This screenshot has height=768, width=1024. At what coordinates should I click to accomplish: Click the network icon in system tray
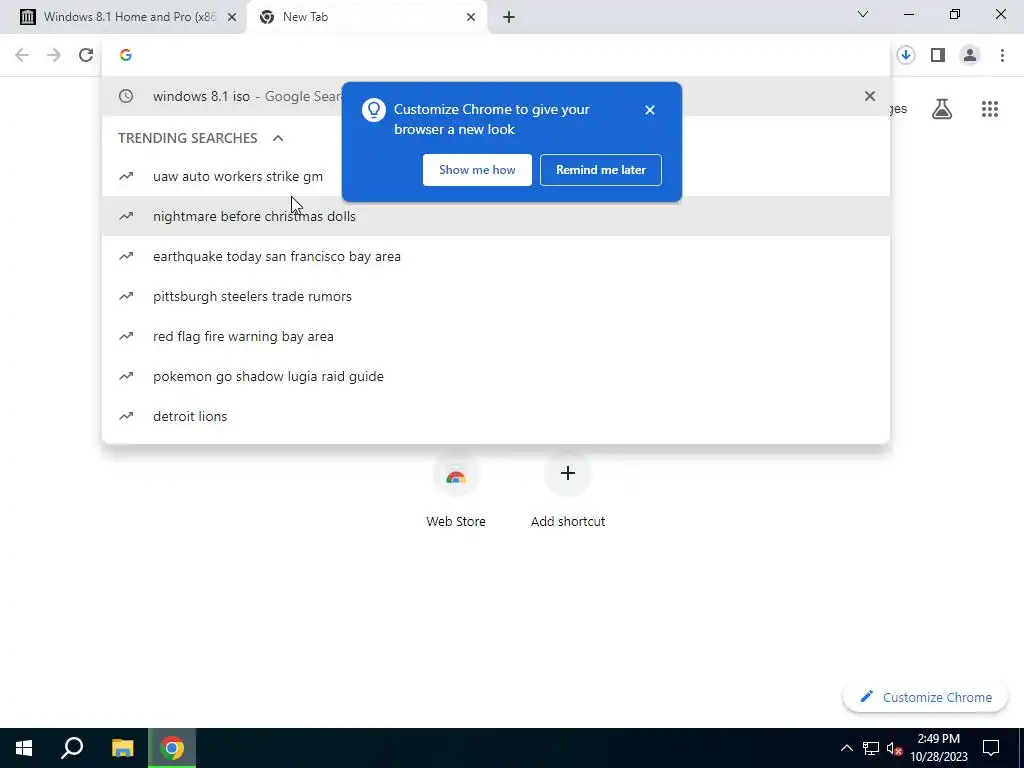[871, 748]
